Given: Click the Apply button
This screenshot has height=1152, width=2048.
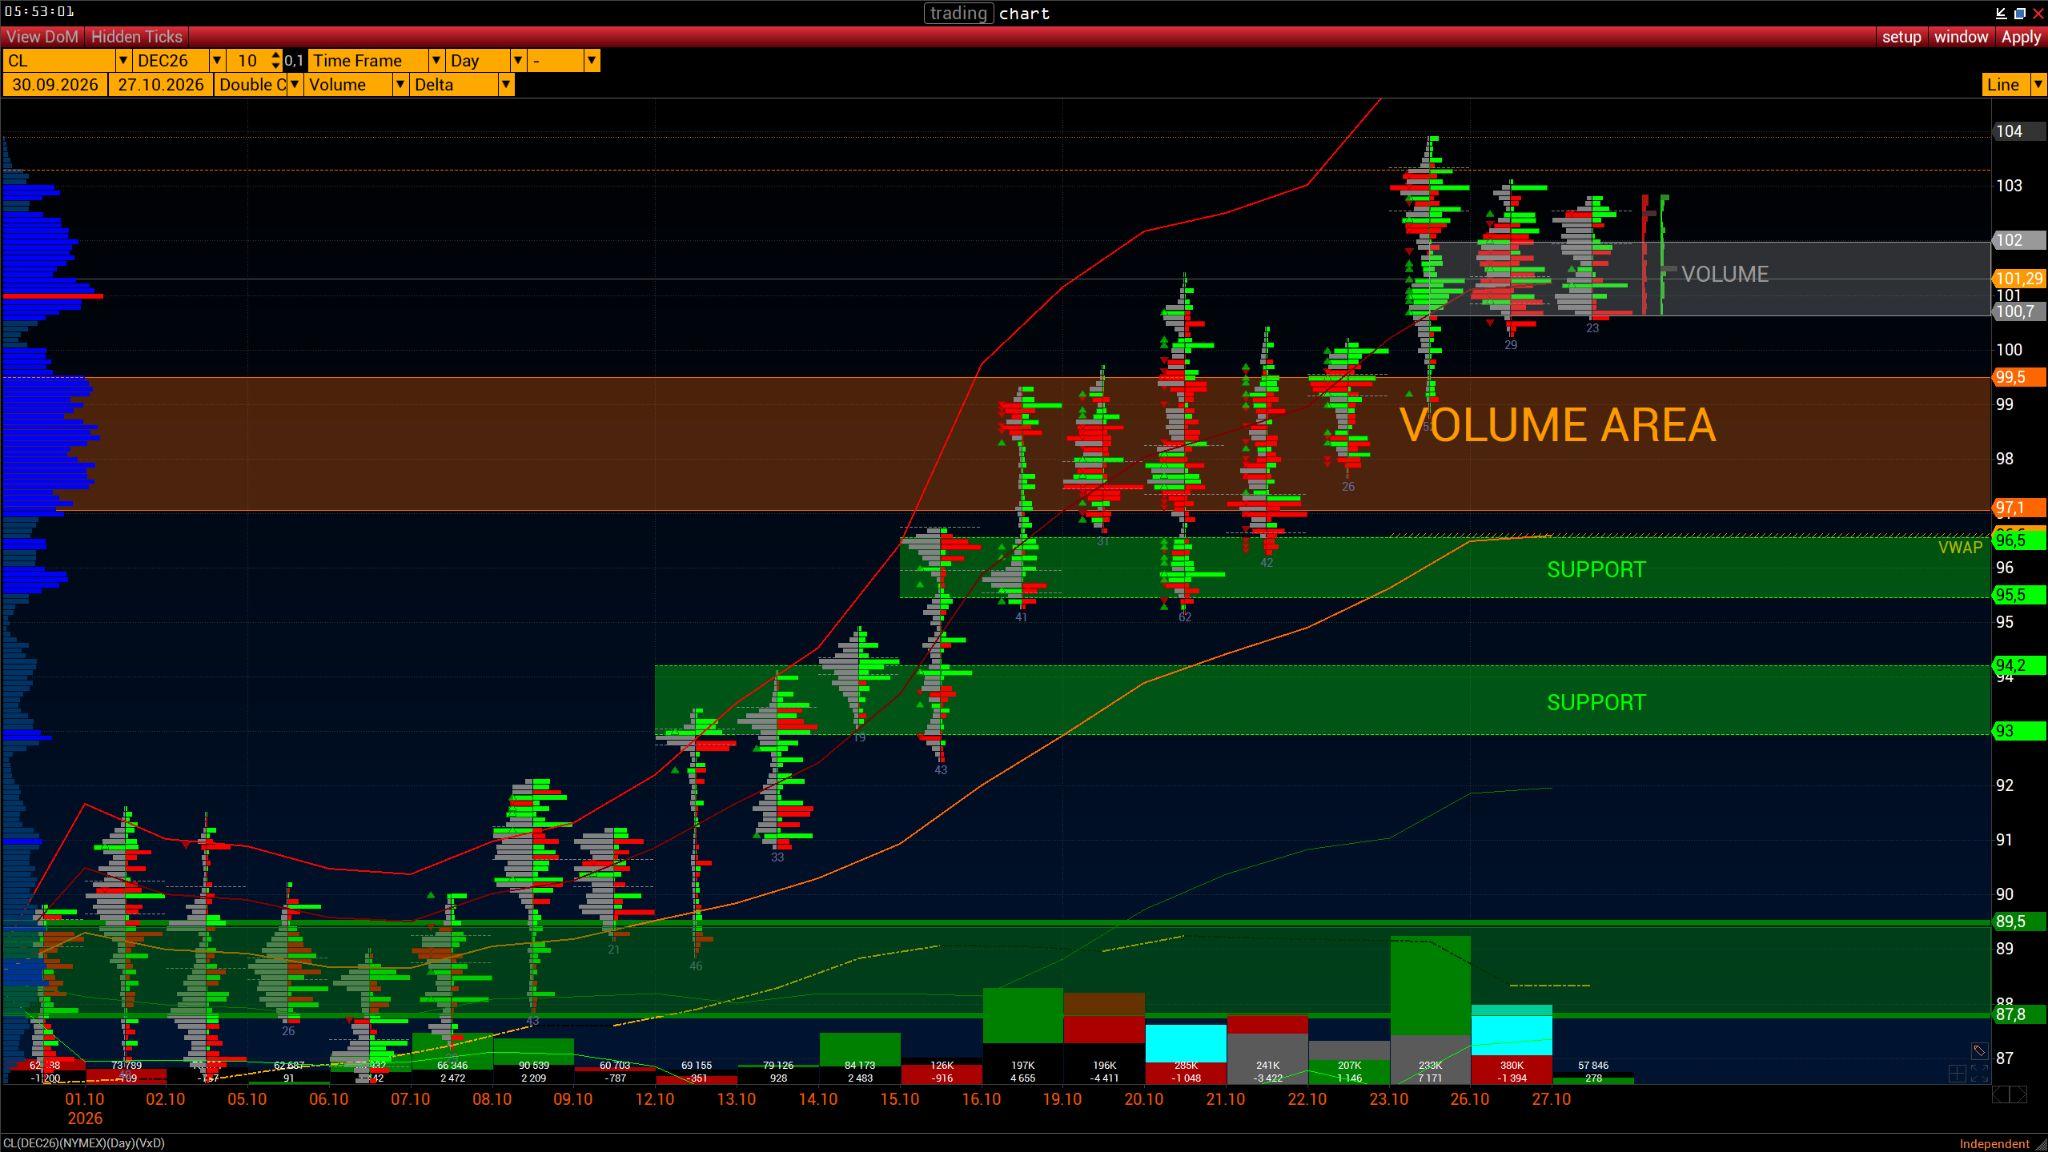Looking at the screenshot, I should pyautogui.click(x=2020, y=37).
